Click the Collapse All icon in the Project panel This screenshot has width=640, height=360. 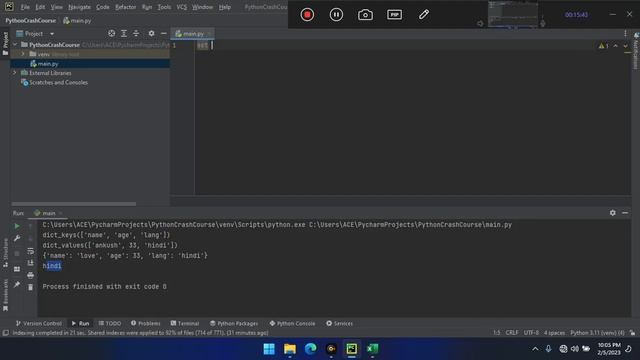136,33
